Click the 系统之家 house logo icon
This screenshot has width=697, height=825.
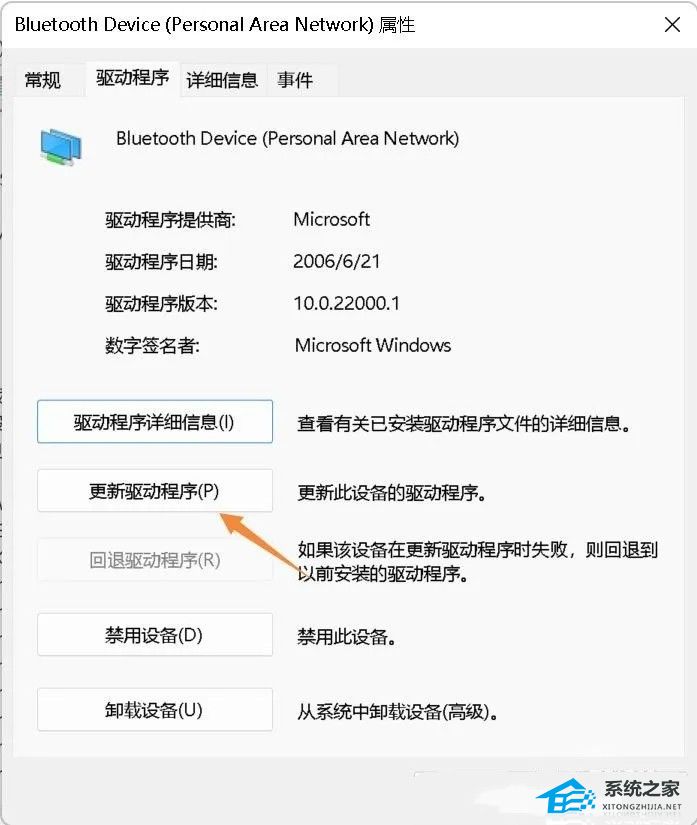(x=567, y=796)
